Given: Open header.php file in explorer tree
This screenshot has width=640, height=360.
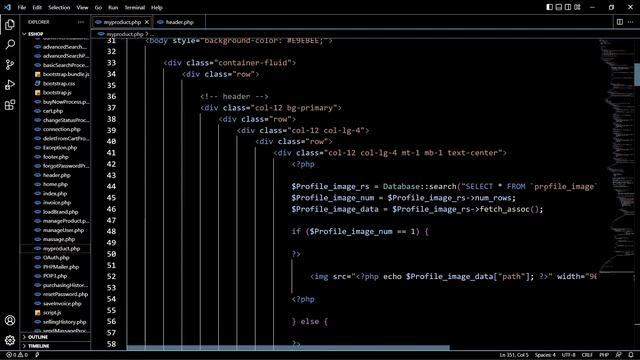Looking at the screenshot, I should (x=56, y=175).
